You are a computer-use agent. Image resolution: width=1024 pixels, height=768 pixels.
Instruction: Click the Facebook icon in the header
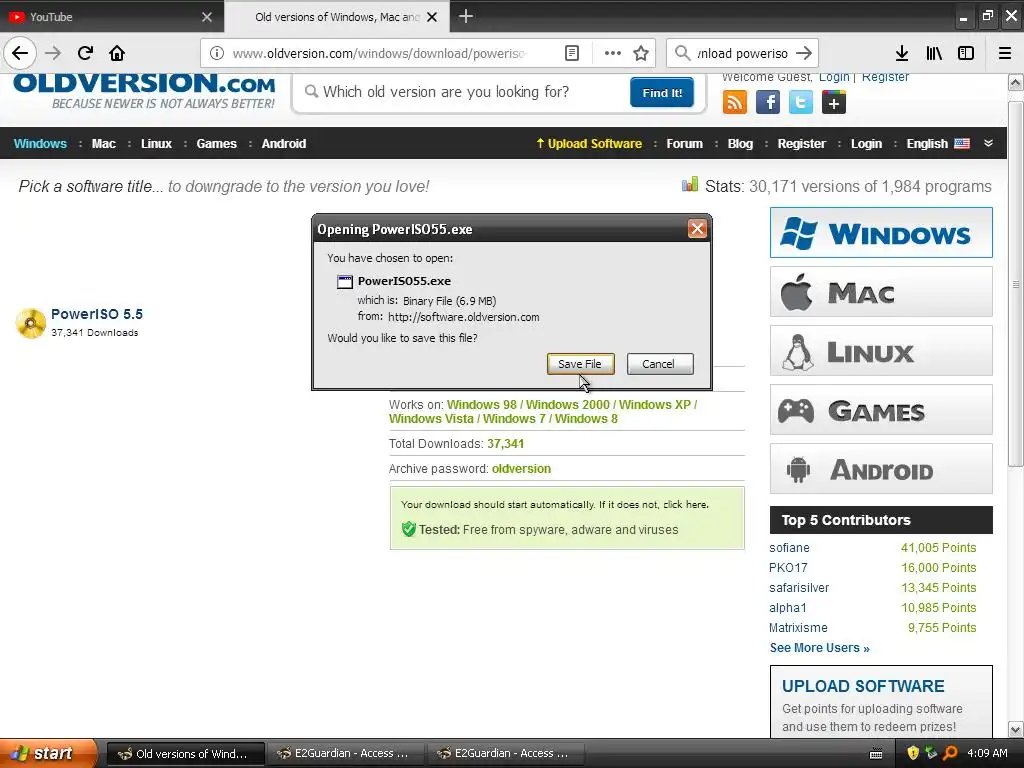point(768,102)
